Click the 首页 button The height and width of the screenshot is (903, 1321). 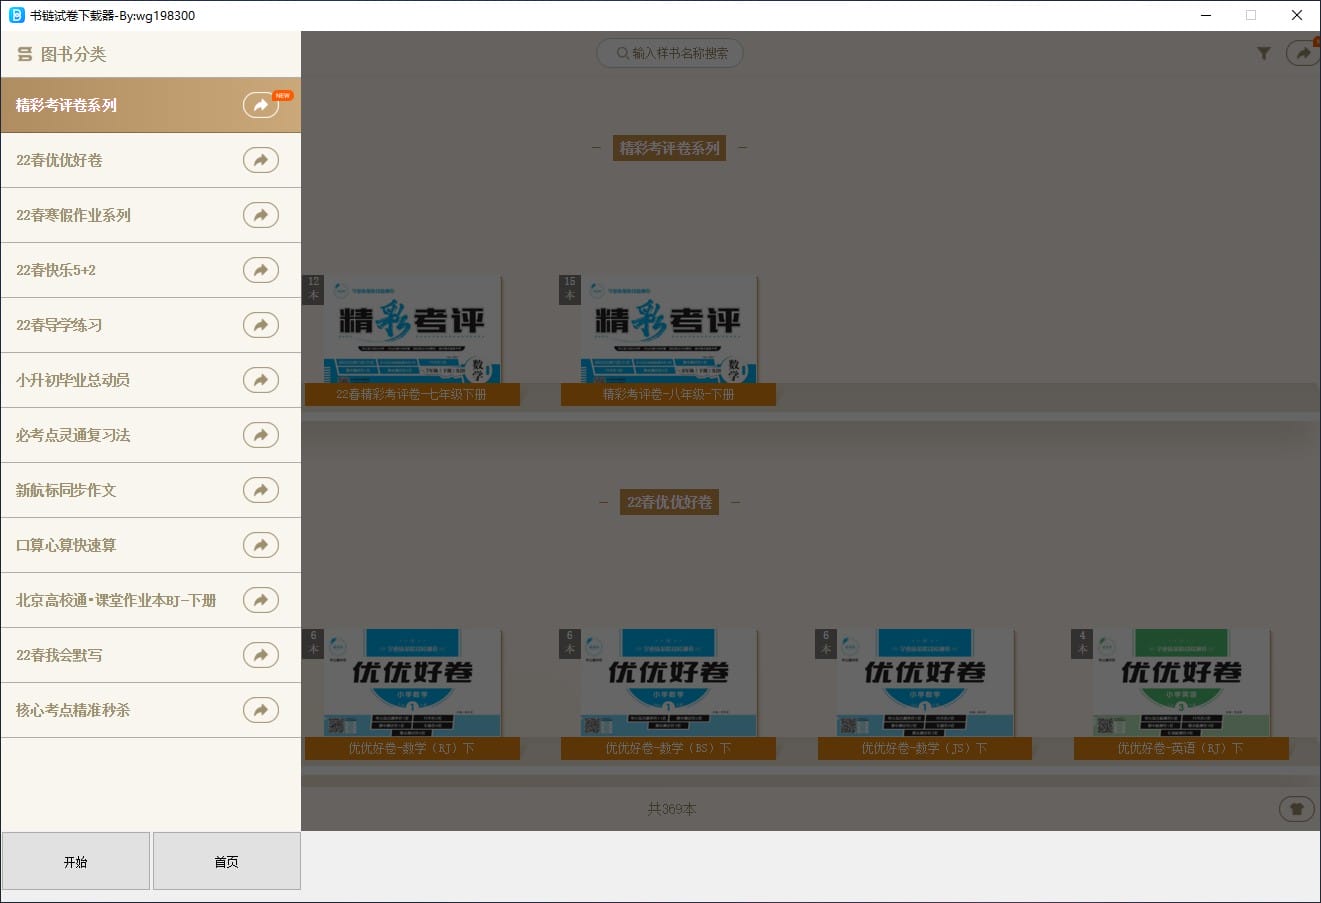[227, 861]
